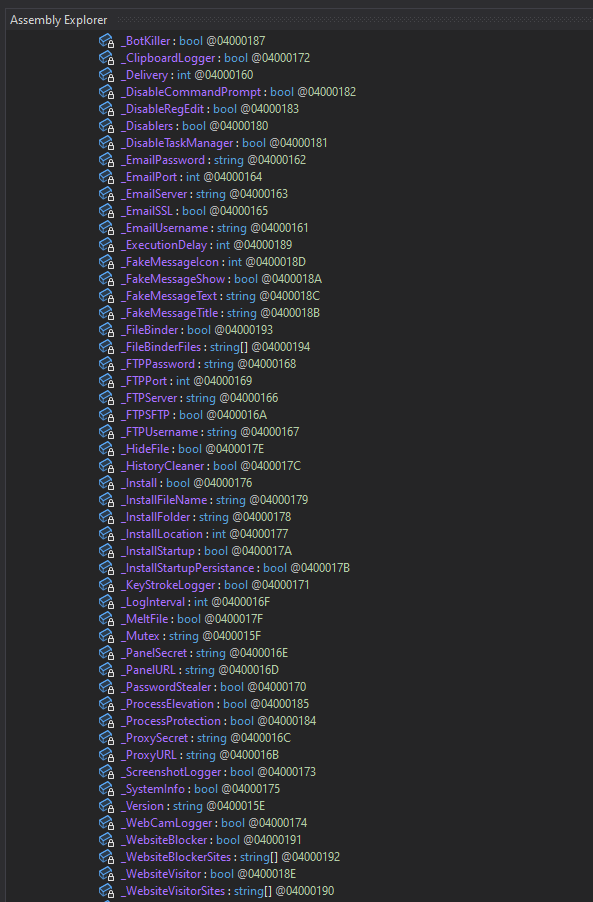Click the Assembly Explorer panel title
Screen dimensions: 593x902
pos(59,20)
